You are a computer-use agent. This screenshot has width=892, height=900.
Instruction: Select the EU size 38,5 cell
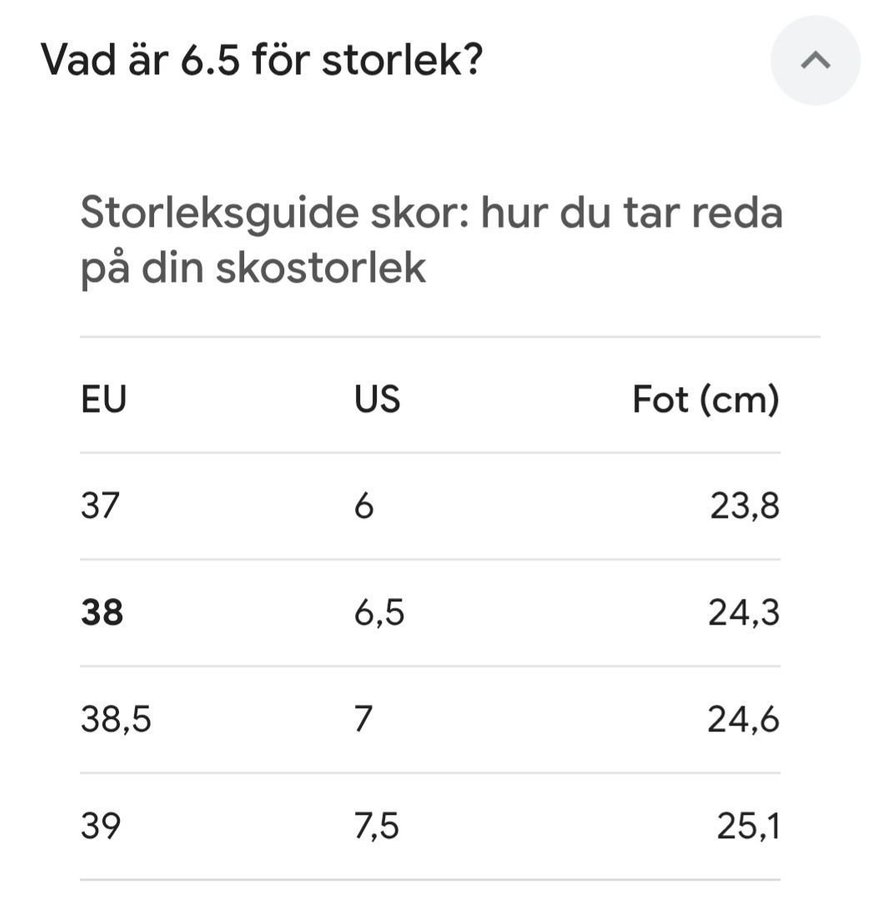pyautogui.click(x=115, y=719)
